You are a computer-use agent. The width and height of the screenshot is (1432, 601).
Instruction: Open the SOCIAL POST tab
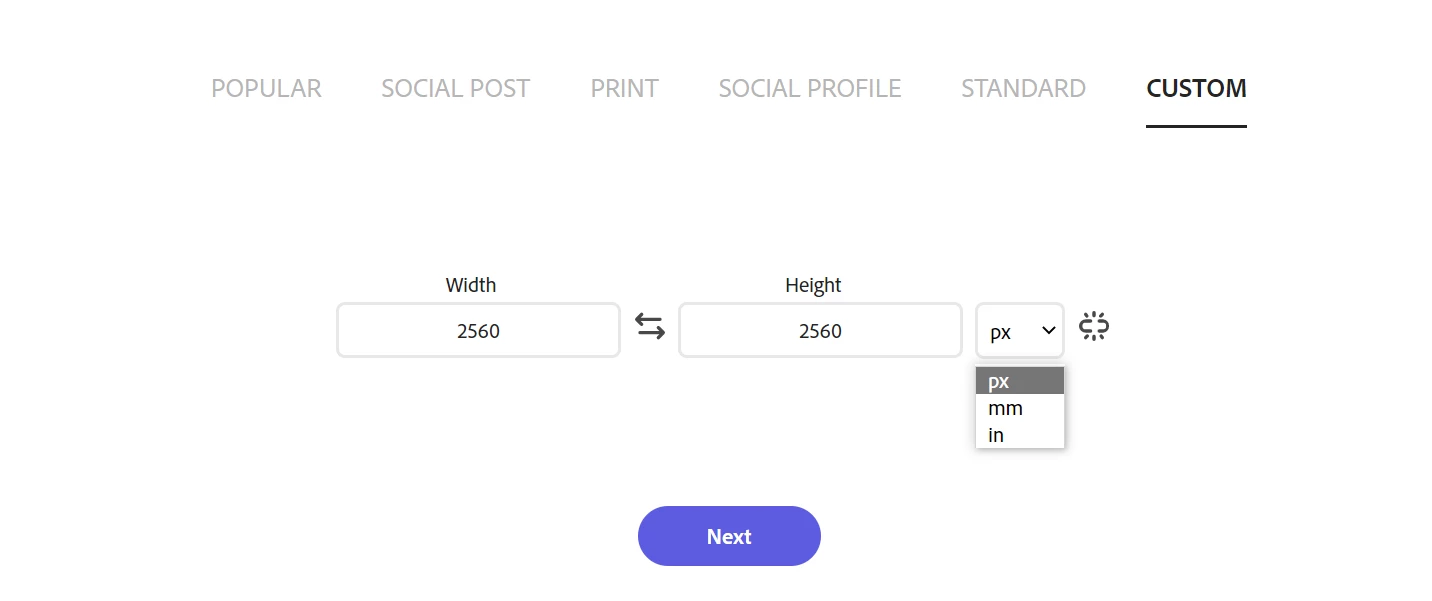click(x=455, y=88)
